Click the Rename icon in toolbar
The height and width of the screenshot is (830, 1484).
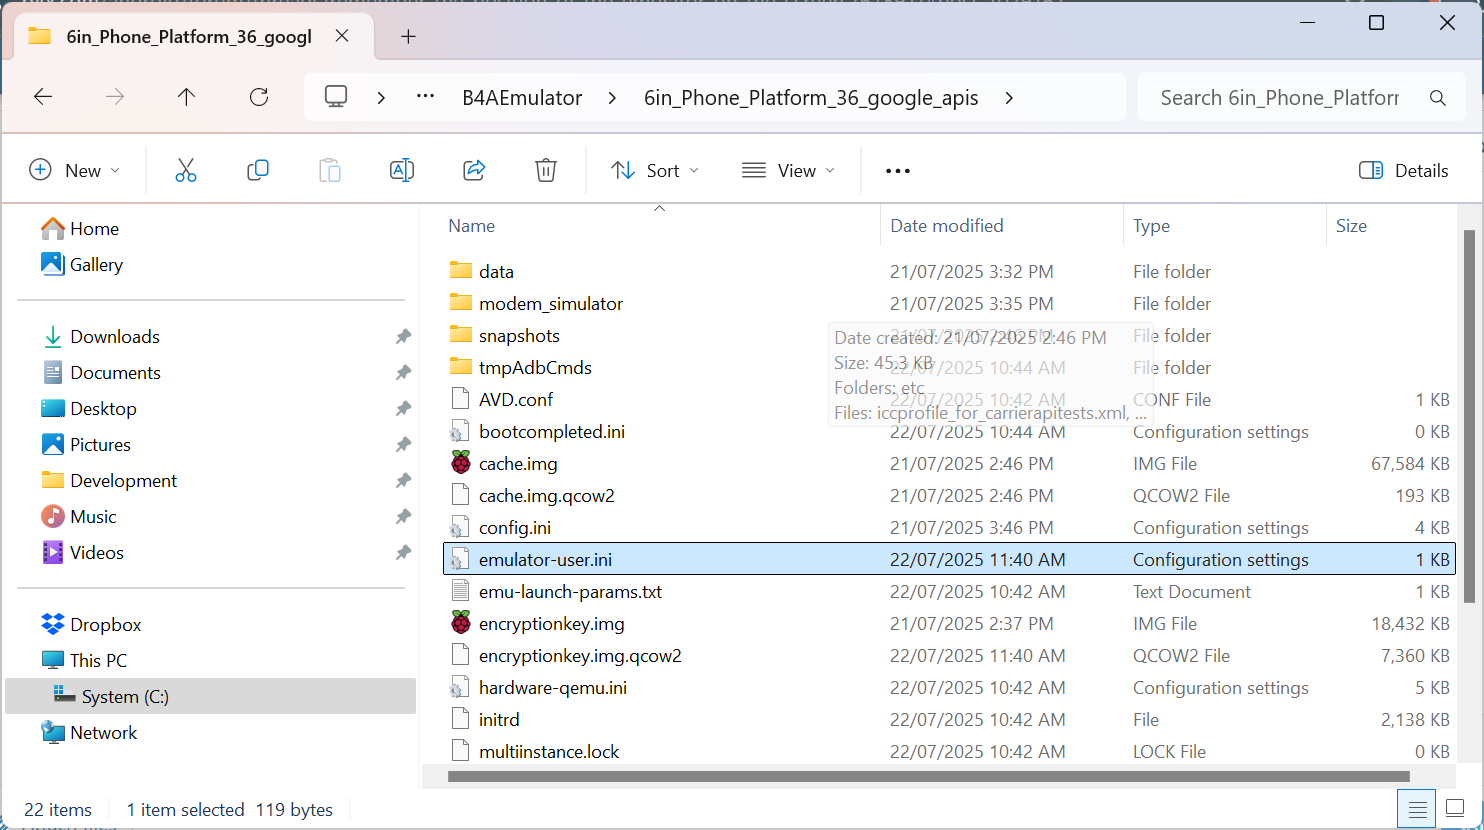tap(402, 170)
